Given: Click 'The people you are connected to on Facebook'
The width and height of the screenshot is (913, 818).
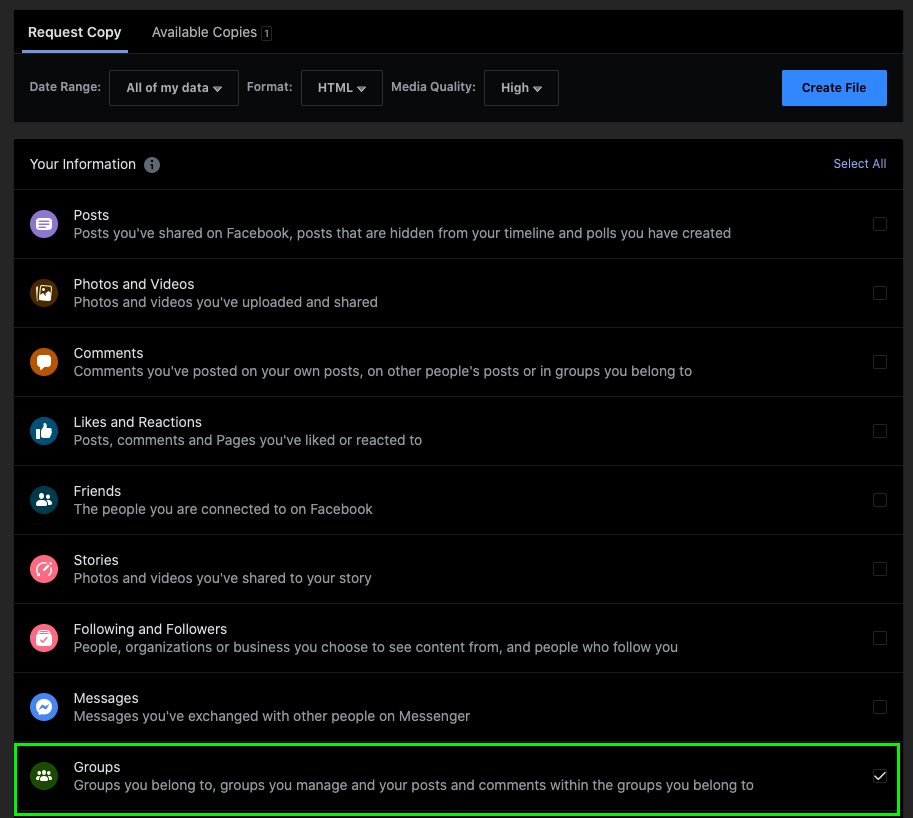Looking at the screenshot, I should [x=223, y=509].
